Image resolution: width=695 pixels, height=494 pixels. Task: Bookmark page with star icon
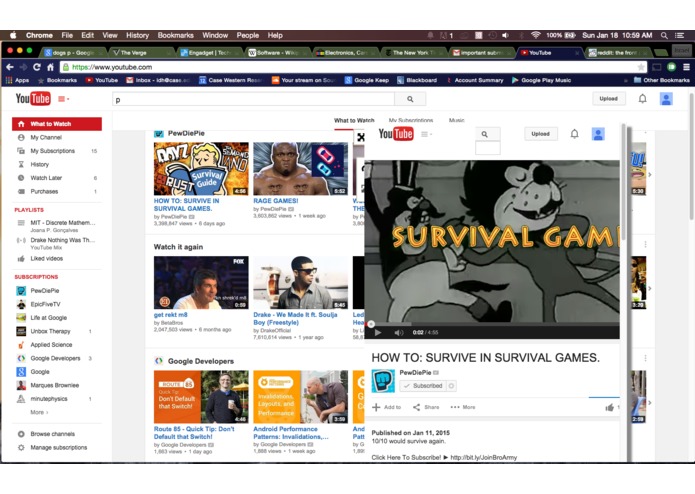click(x=641, y=67)
